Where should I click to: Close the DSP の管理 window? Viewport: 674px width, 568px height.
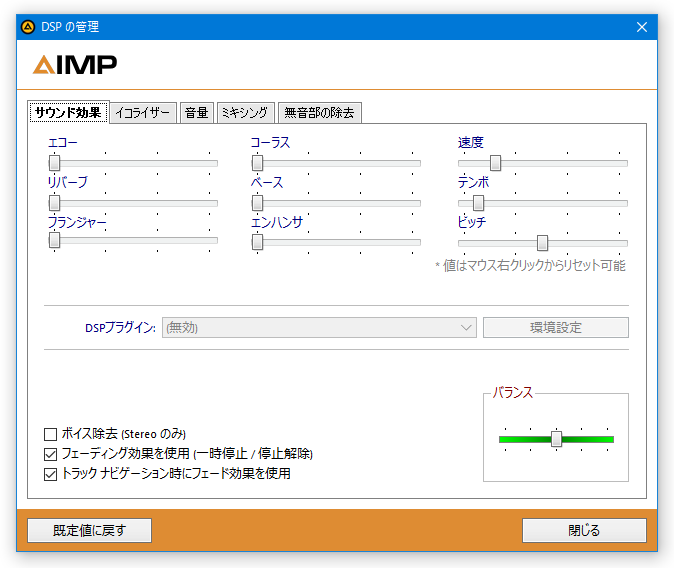pos(642,27)
